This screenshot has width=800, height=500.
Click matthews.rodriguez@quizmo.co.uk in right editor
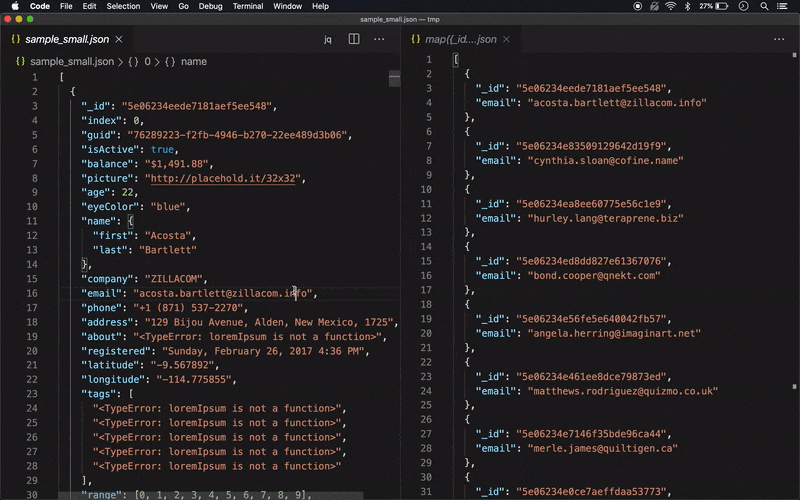(x=622, y=391)
